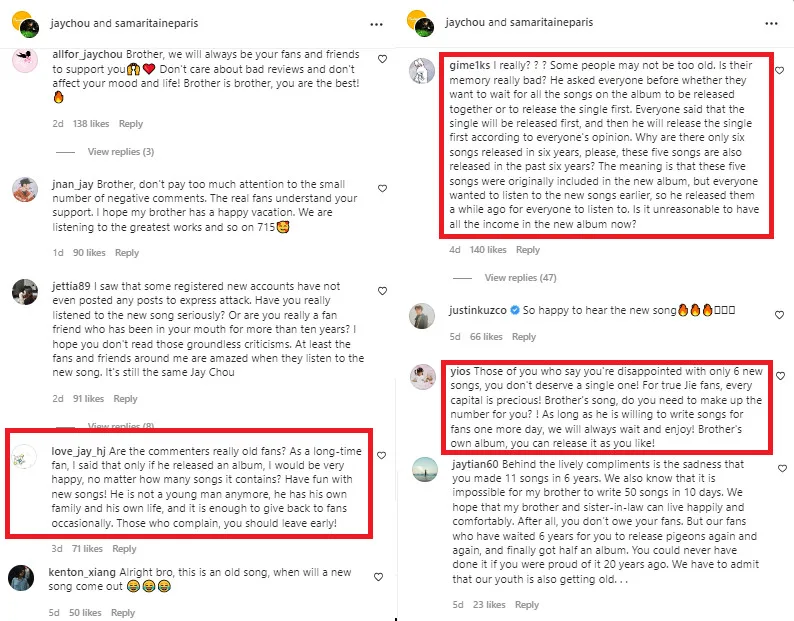Open left post's three-dot options menu
Screen dimensions: 794x621
(x=376, y=23)
